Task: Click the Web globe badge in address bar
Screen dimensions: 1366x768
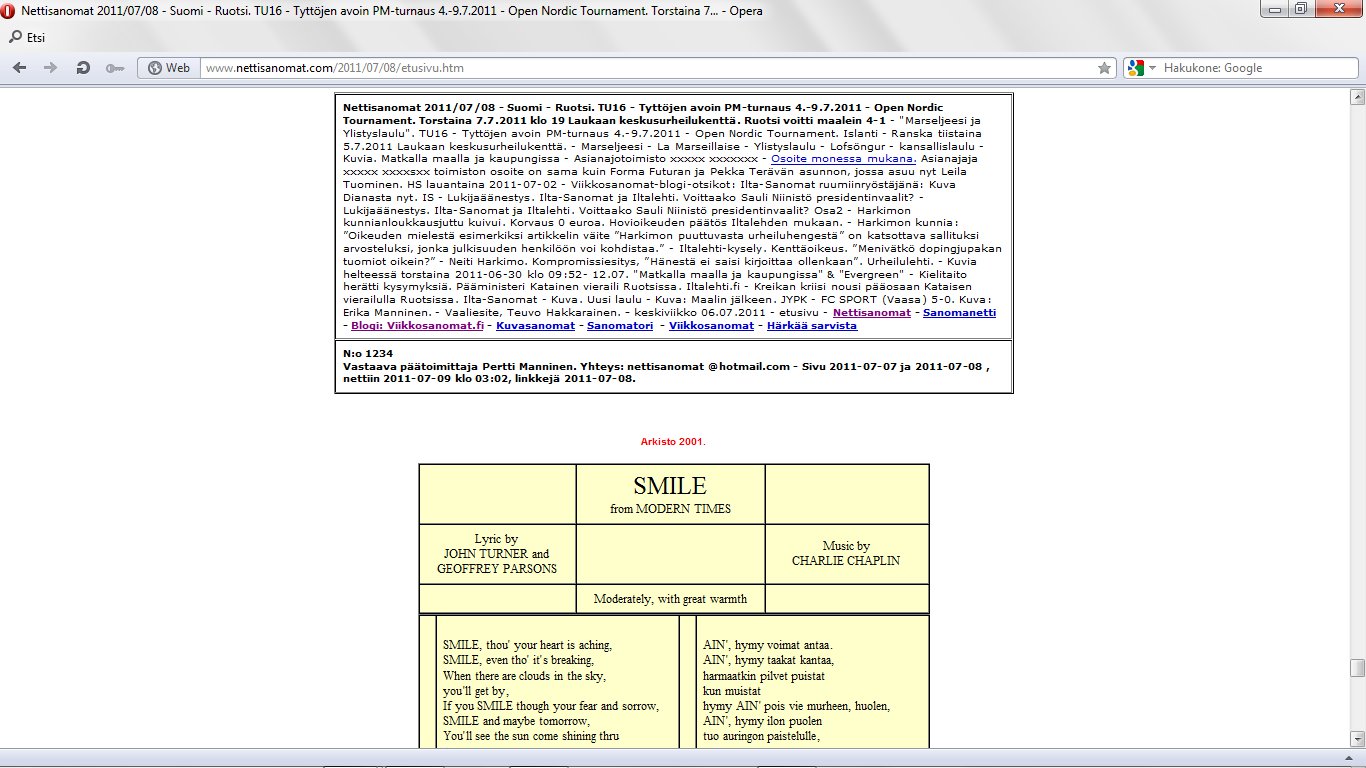Action: click(x=169, y=68)
